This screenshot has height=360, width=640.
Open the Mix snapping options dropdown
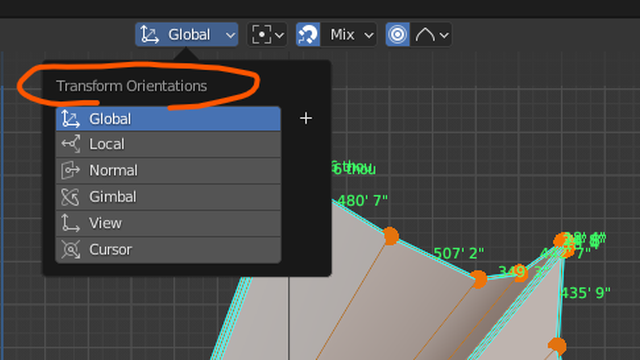pos(349,35)
